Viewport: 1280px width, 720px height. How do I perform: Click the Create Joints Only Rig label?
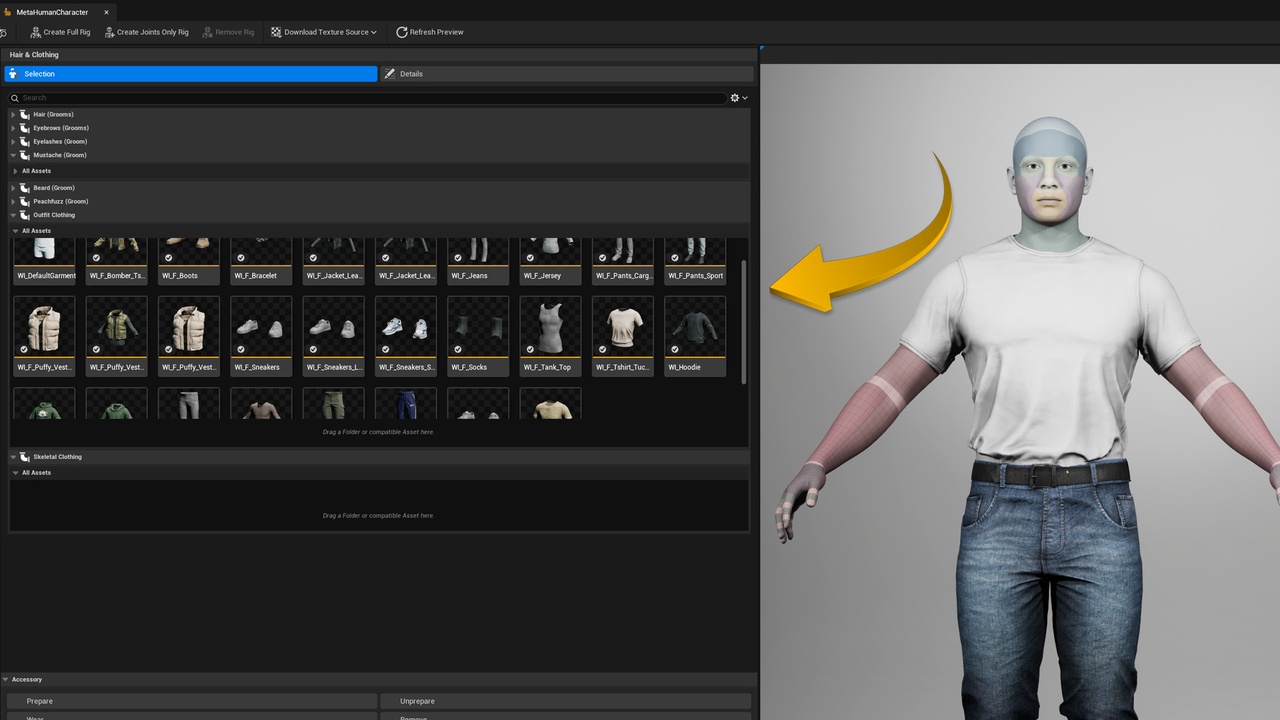(153, 32)
